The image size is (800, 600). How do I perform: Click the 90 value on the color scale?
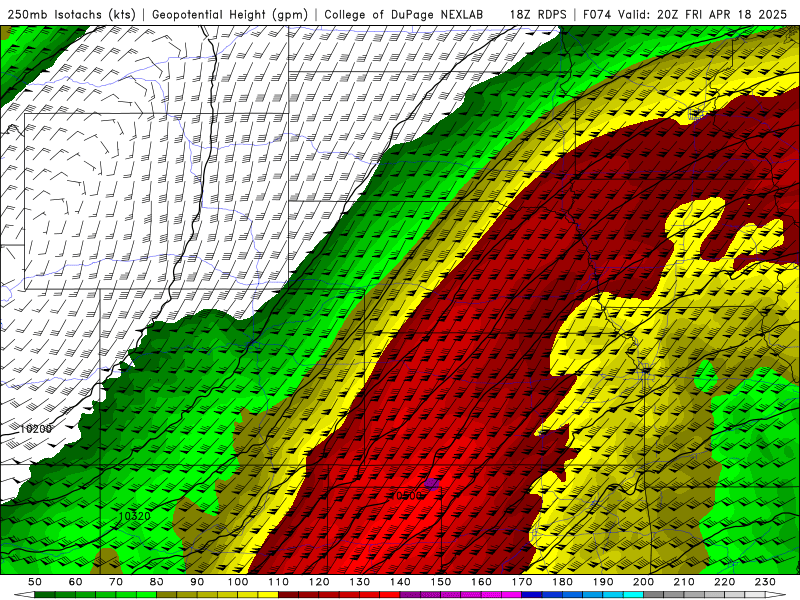(x=197, y=582)
